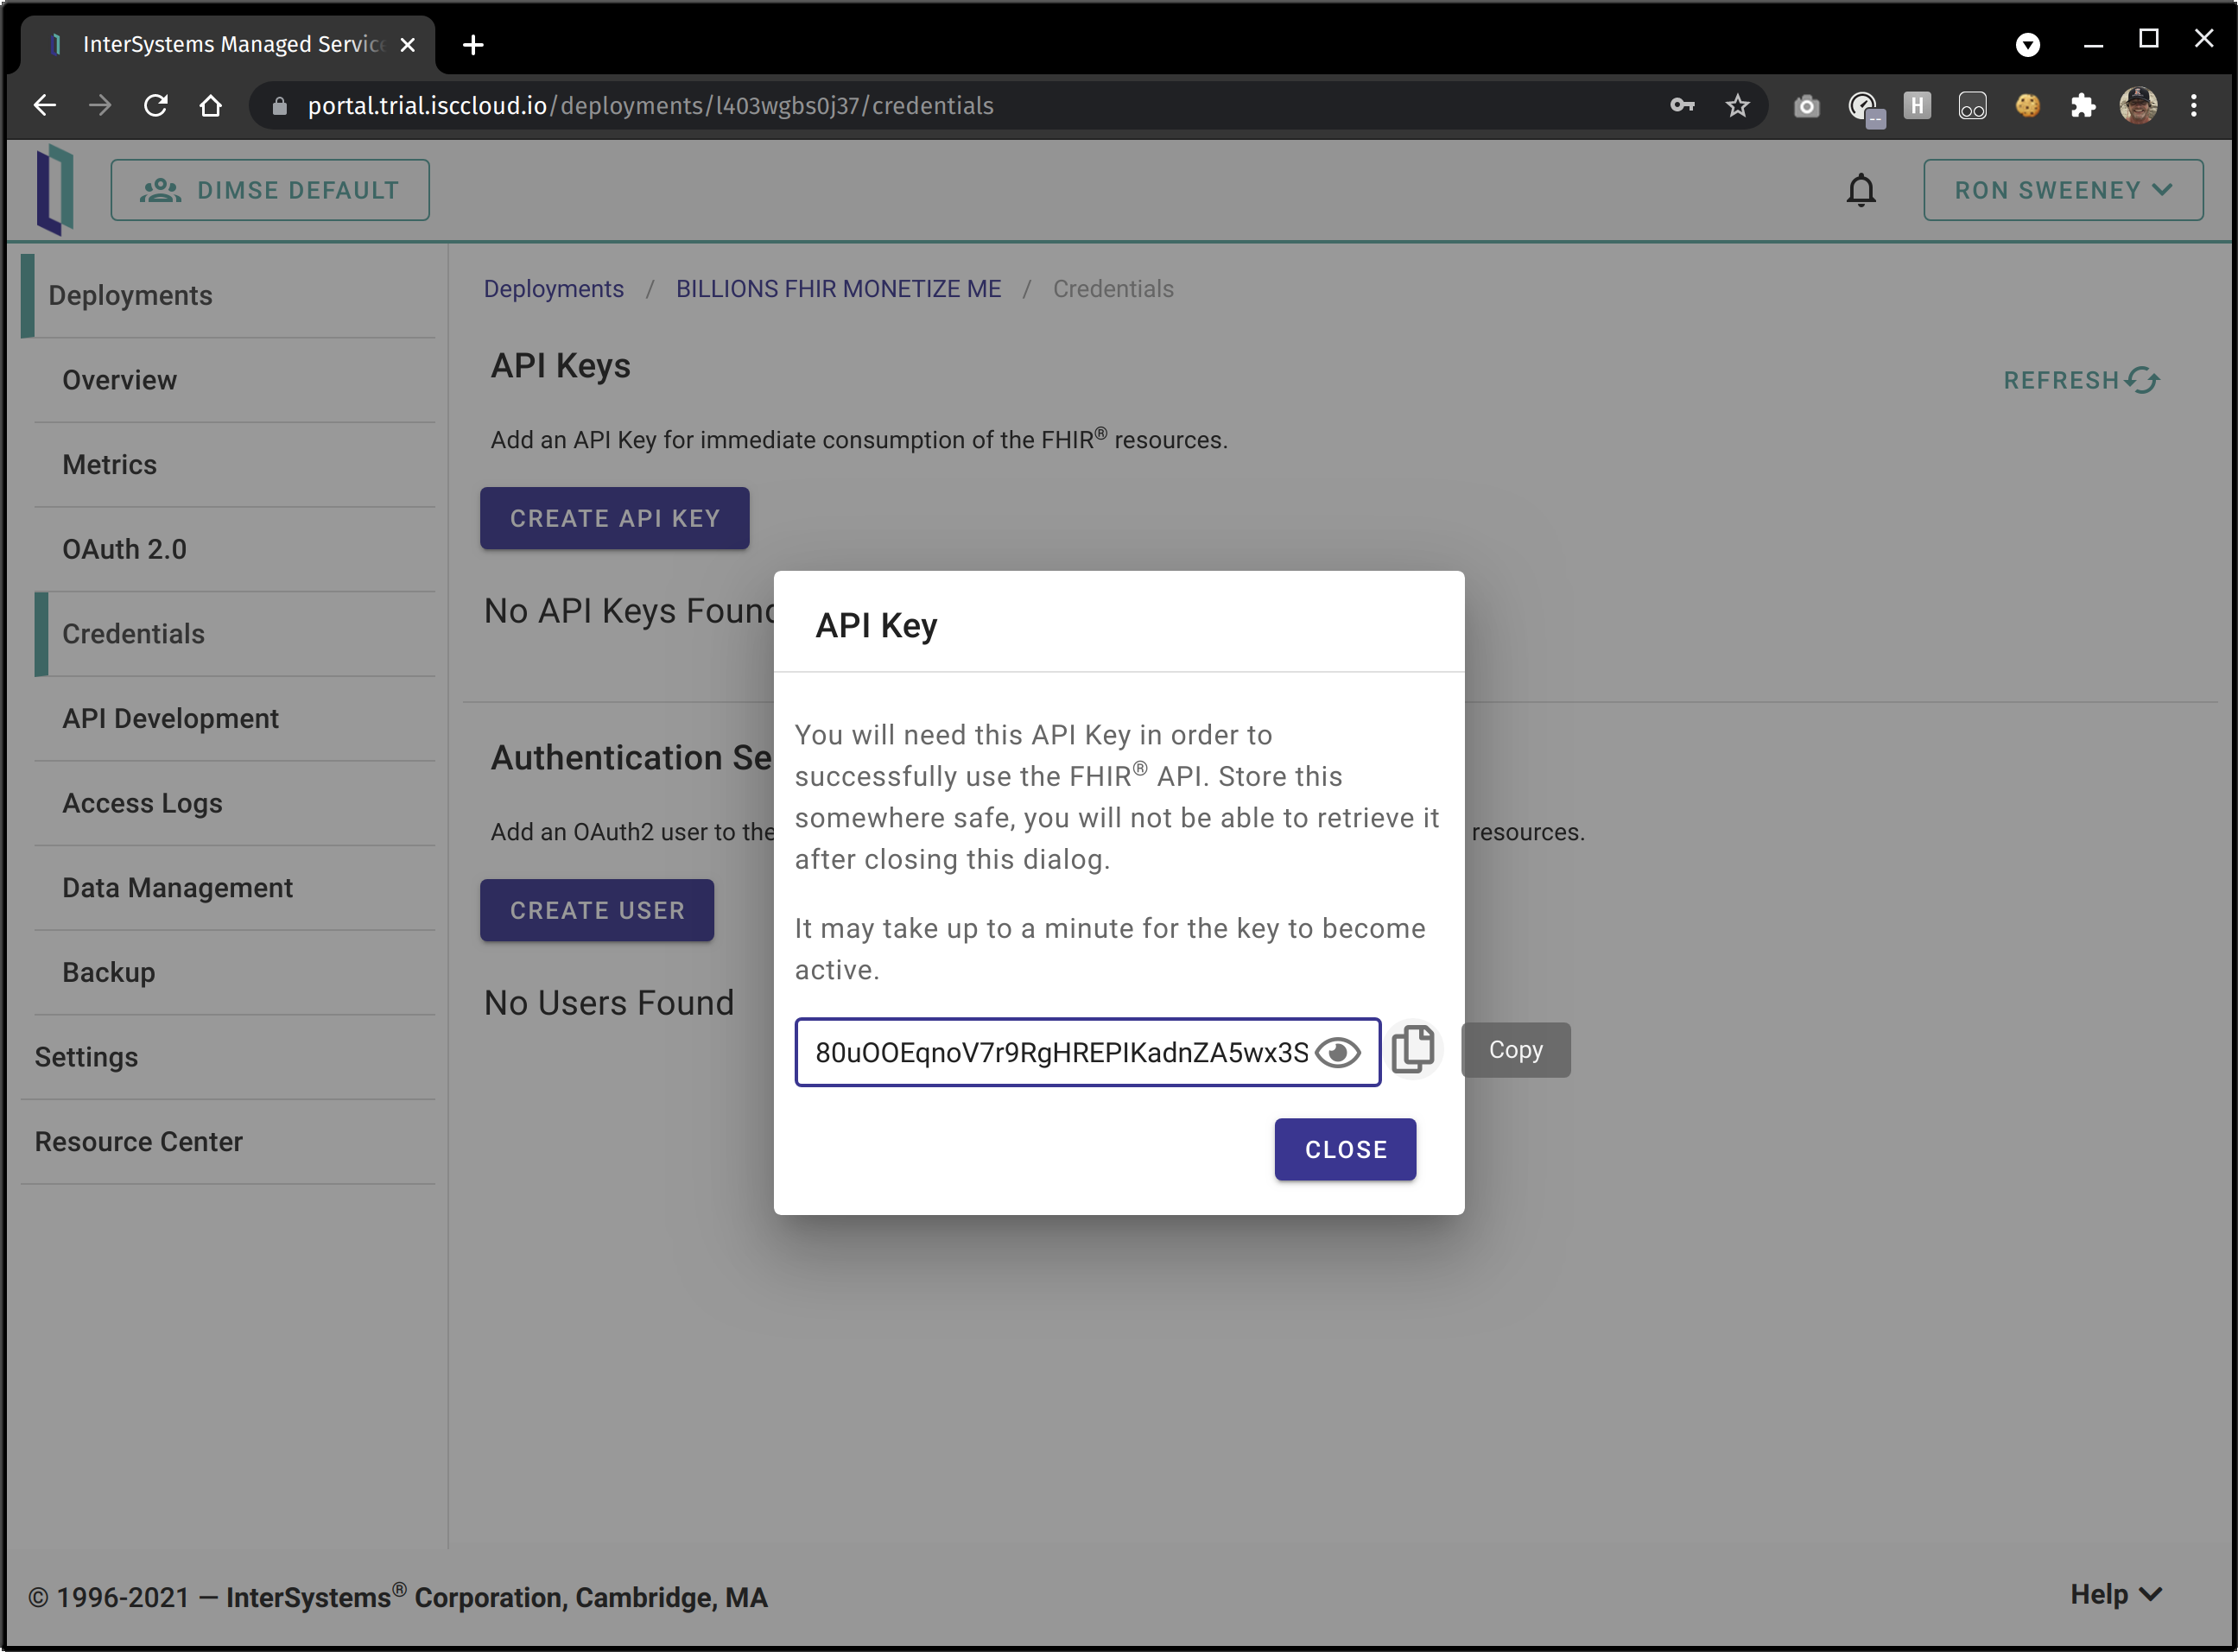Select the InterSystems Managed Services tab
The image size is (2238, 1652).
tap(228, 45)
